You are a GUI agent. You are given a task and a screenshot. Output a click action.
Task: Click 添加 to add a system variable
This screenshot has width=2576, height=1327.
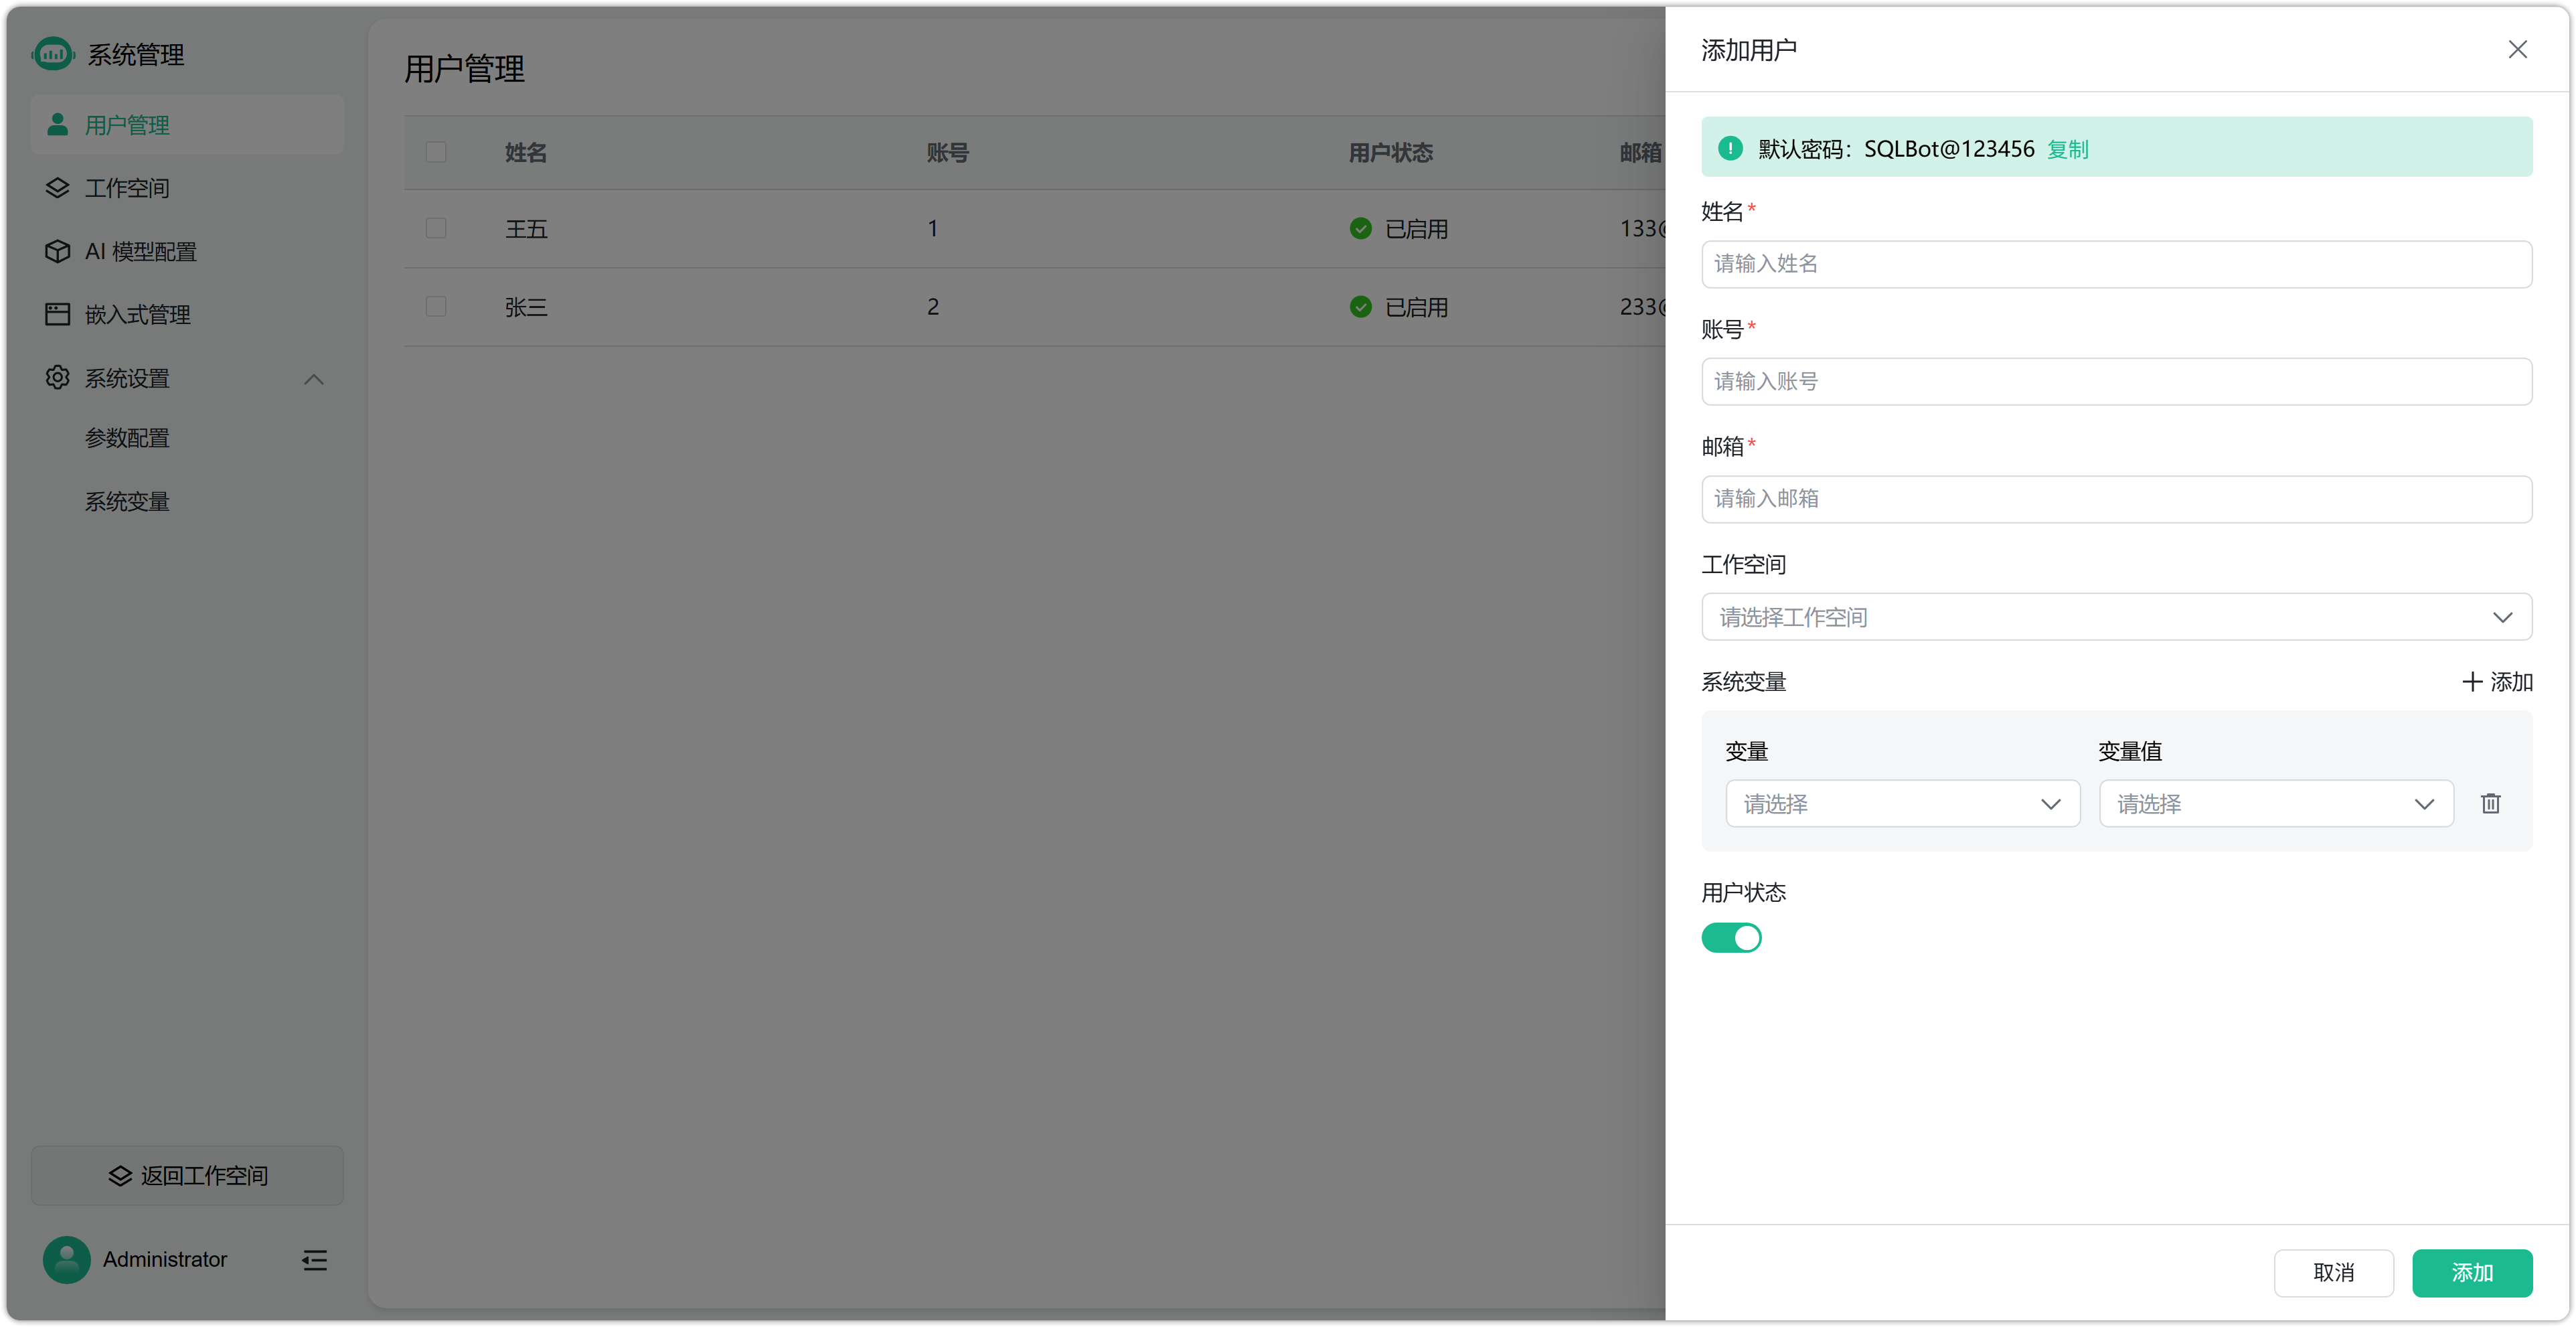2497,681
